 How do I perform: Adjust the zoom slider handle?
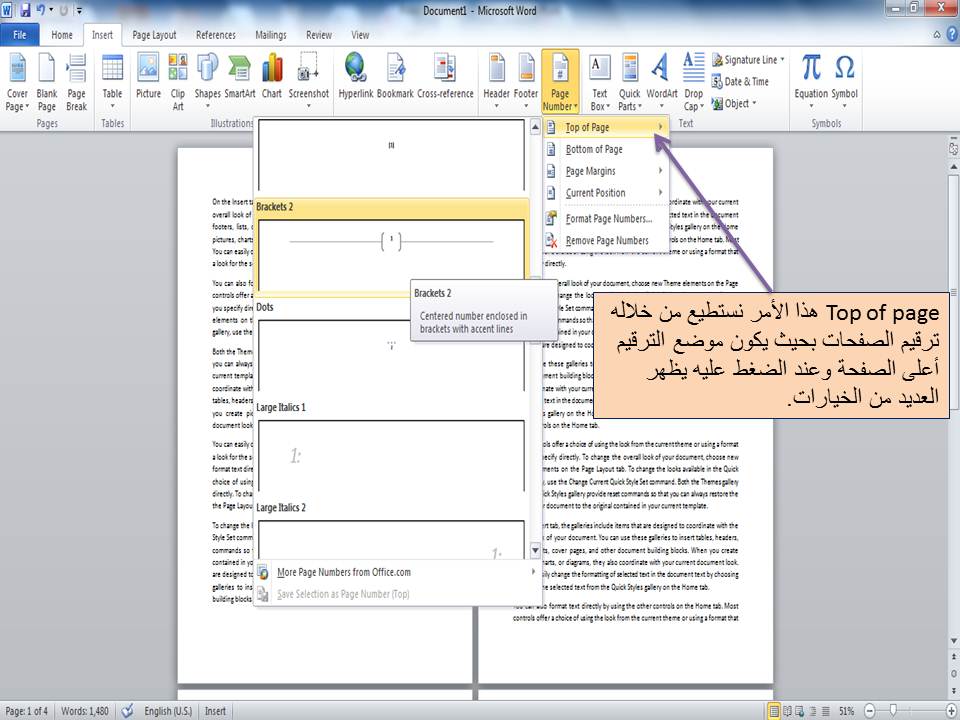(893, 710)
